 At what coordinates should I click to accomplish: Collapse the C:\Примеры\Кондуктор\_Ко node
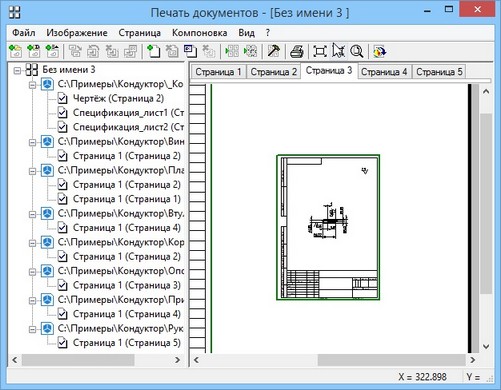32,85
